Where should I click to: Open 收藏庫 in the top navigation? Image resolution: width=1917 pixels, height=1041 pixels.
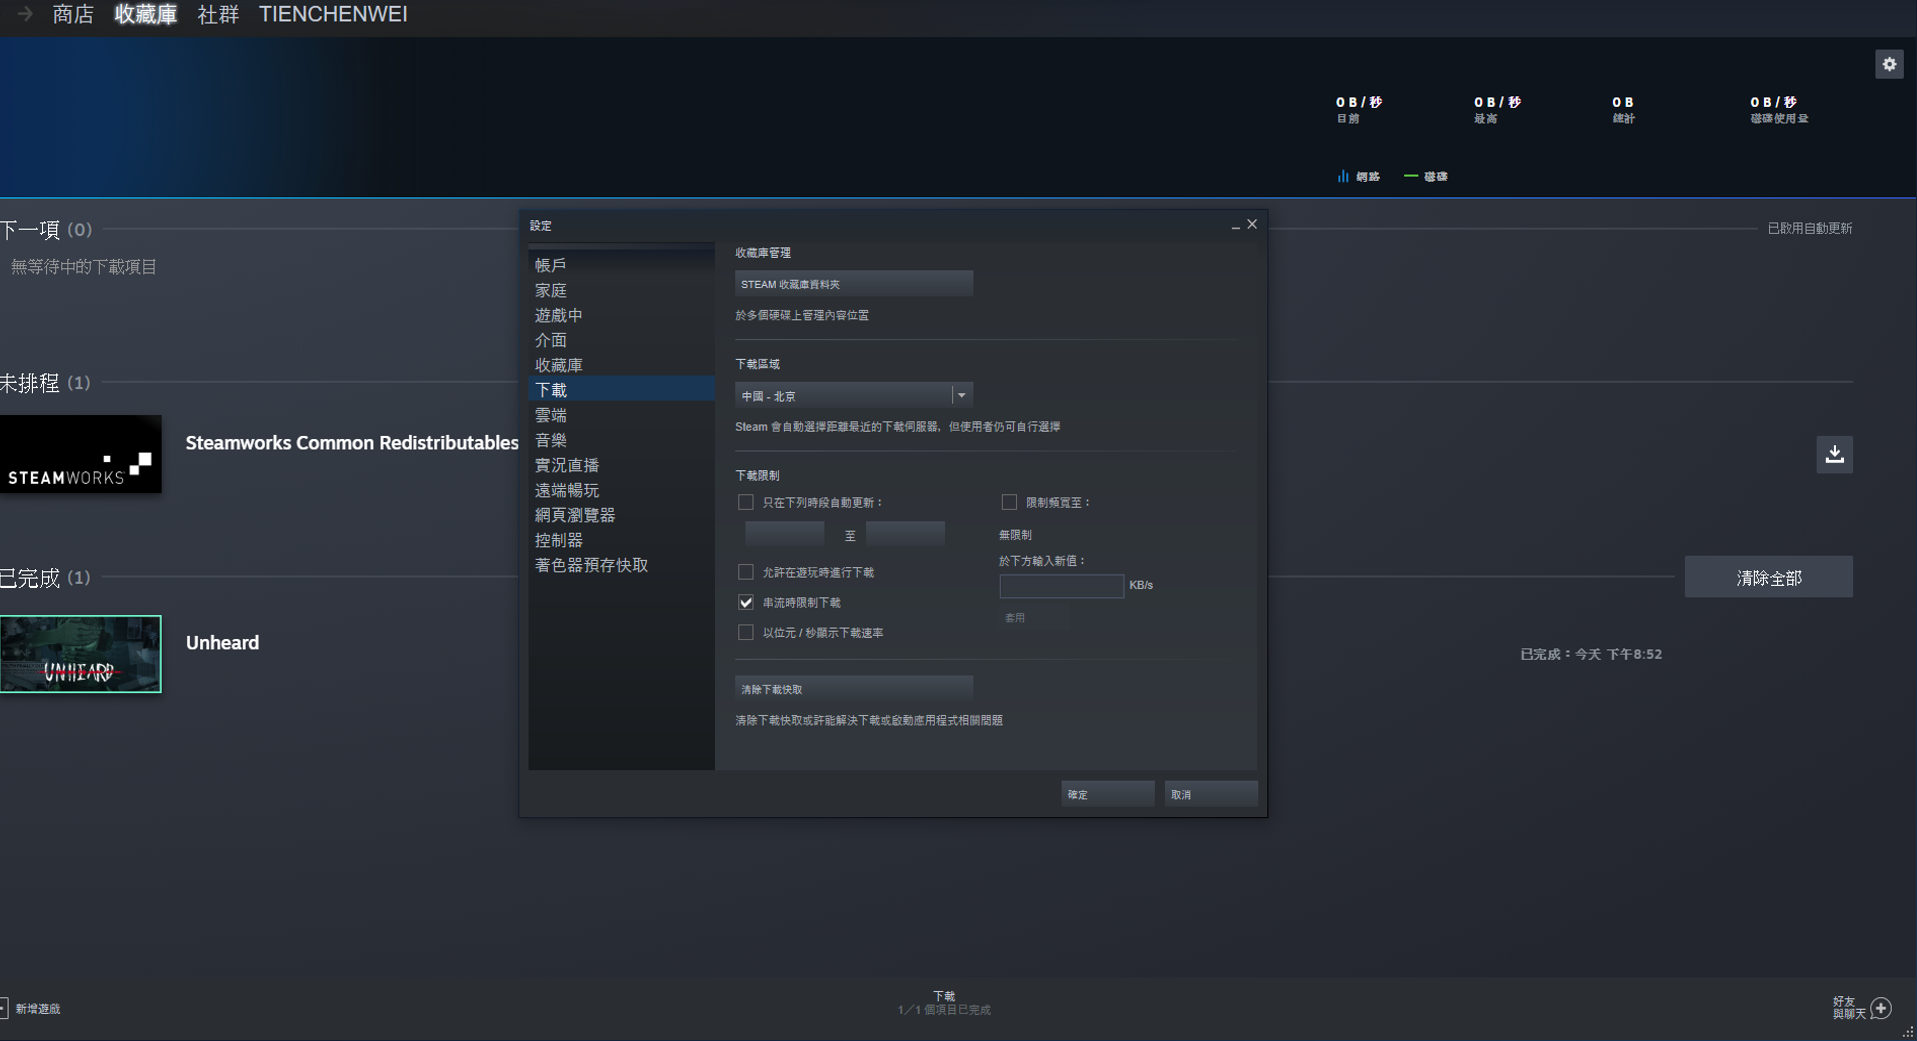point(146,14)
